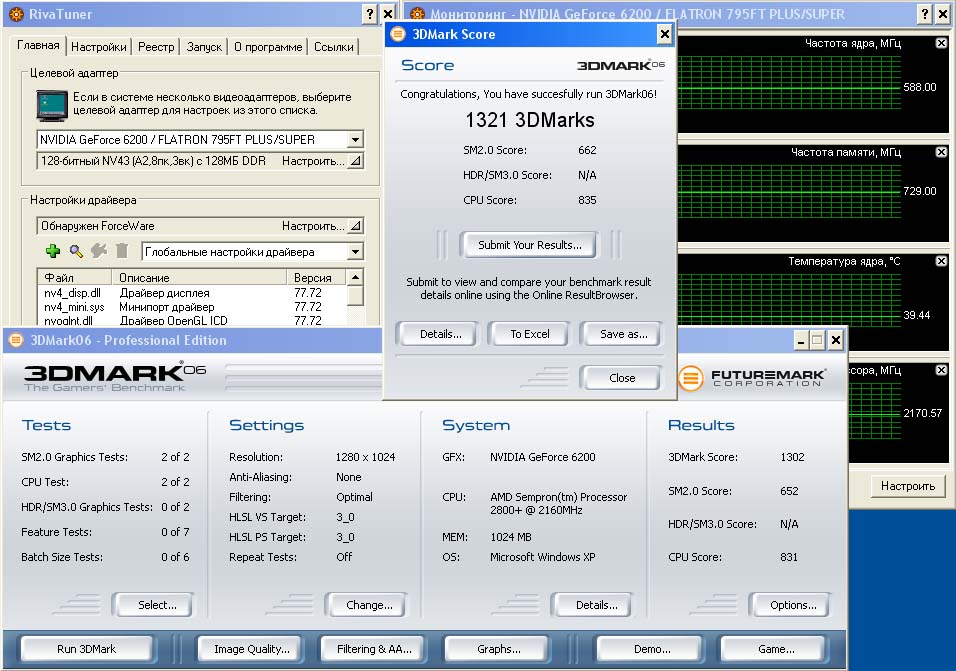956x671 pixels.
Task: Select the nv4_disp.dll row
Action: [192, 293]
